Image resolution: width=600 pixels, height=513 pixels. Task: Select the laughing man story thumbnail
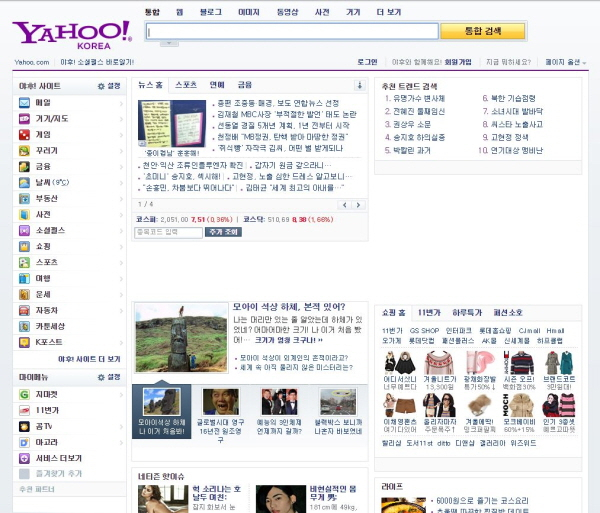[221, 402]
